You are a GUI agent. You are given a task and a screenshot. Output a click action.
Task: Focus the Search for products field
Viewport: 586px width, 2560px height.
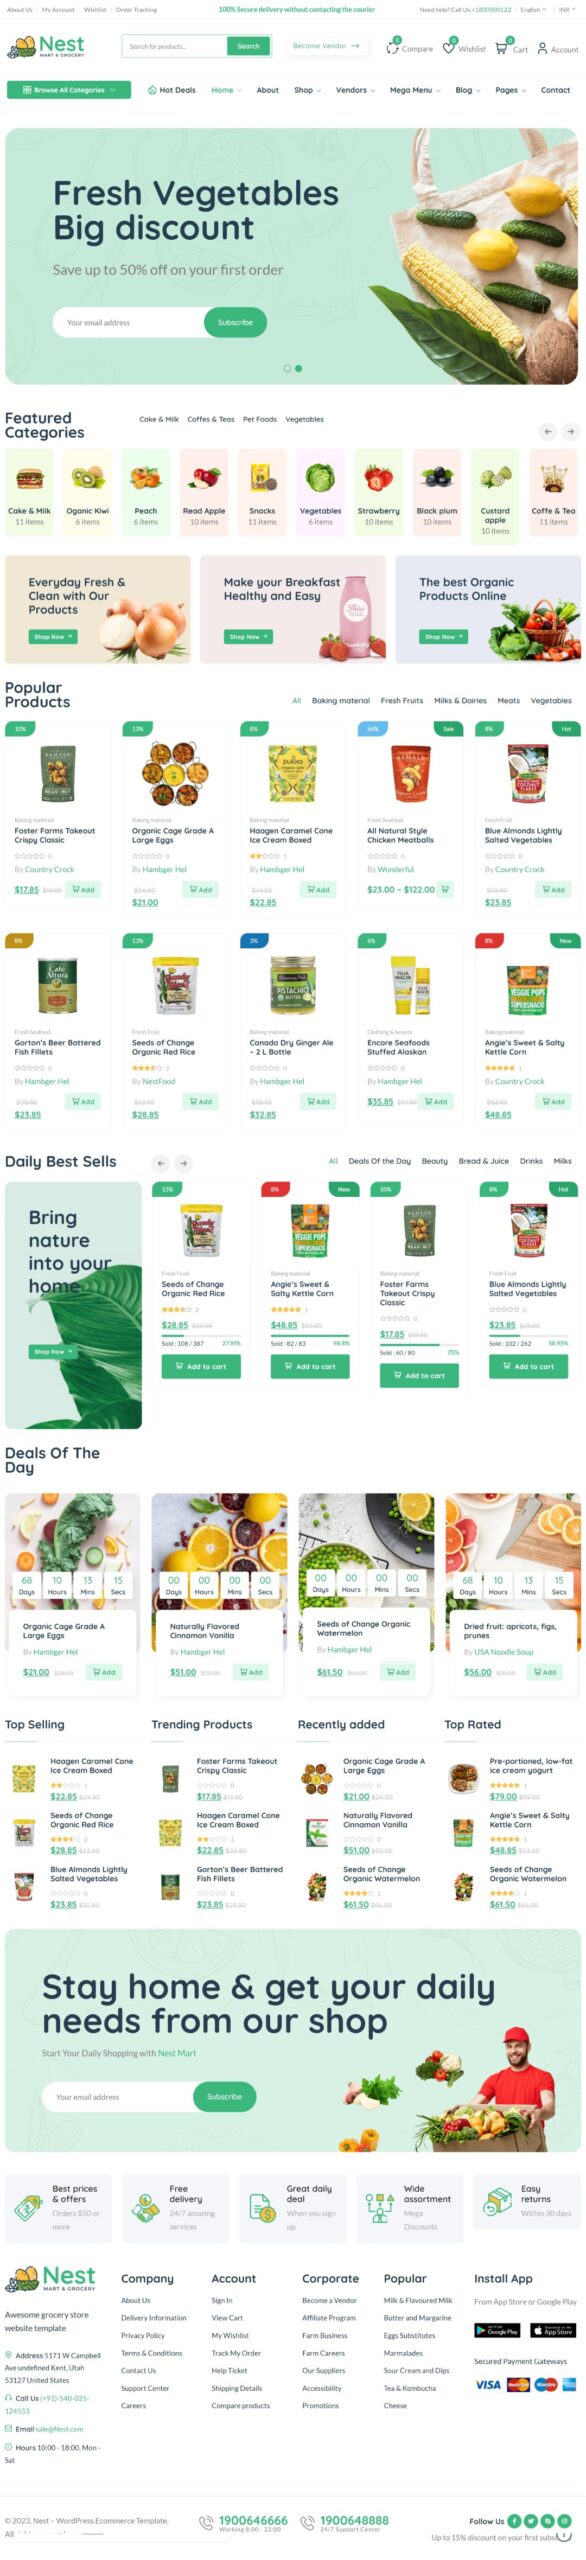point(175,46)
